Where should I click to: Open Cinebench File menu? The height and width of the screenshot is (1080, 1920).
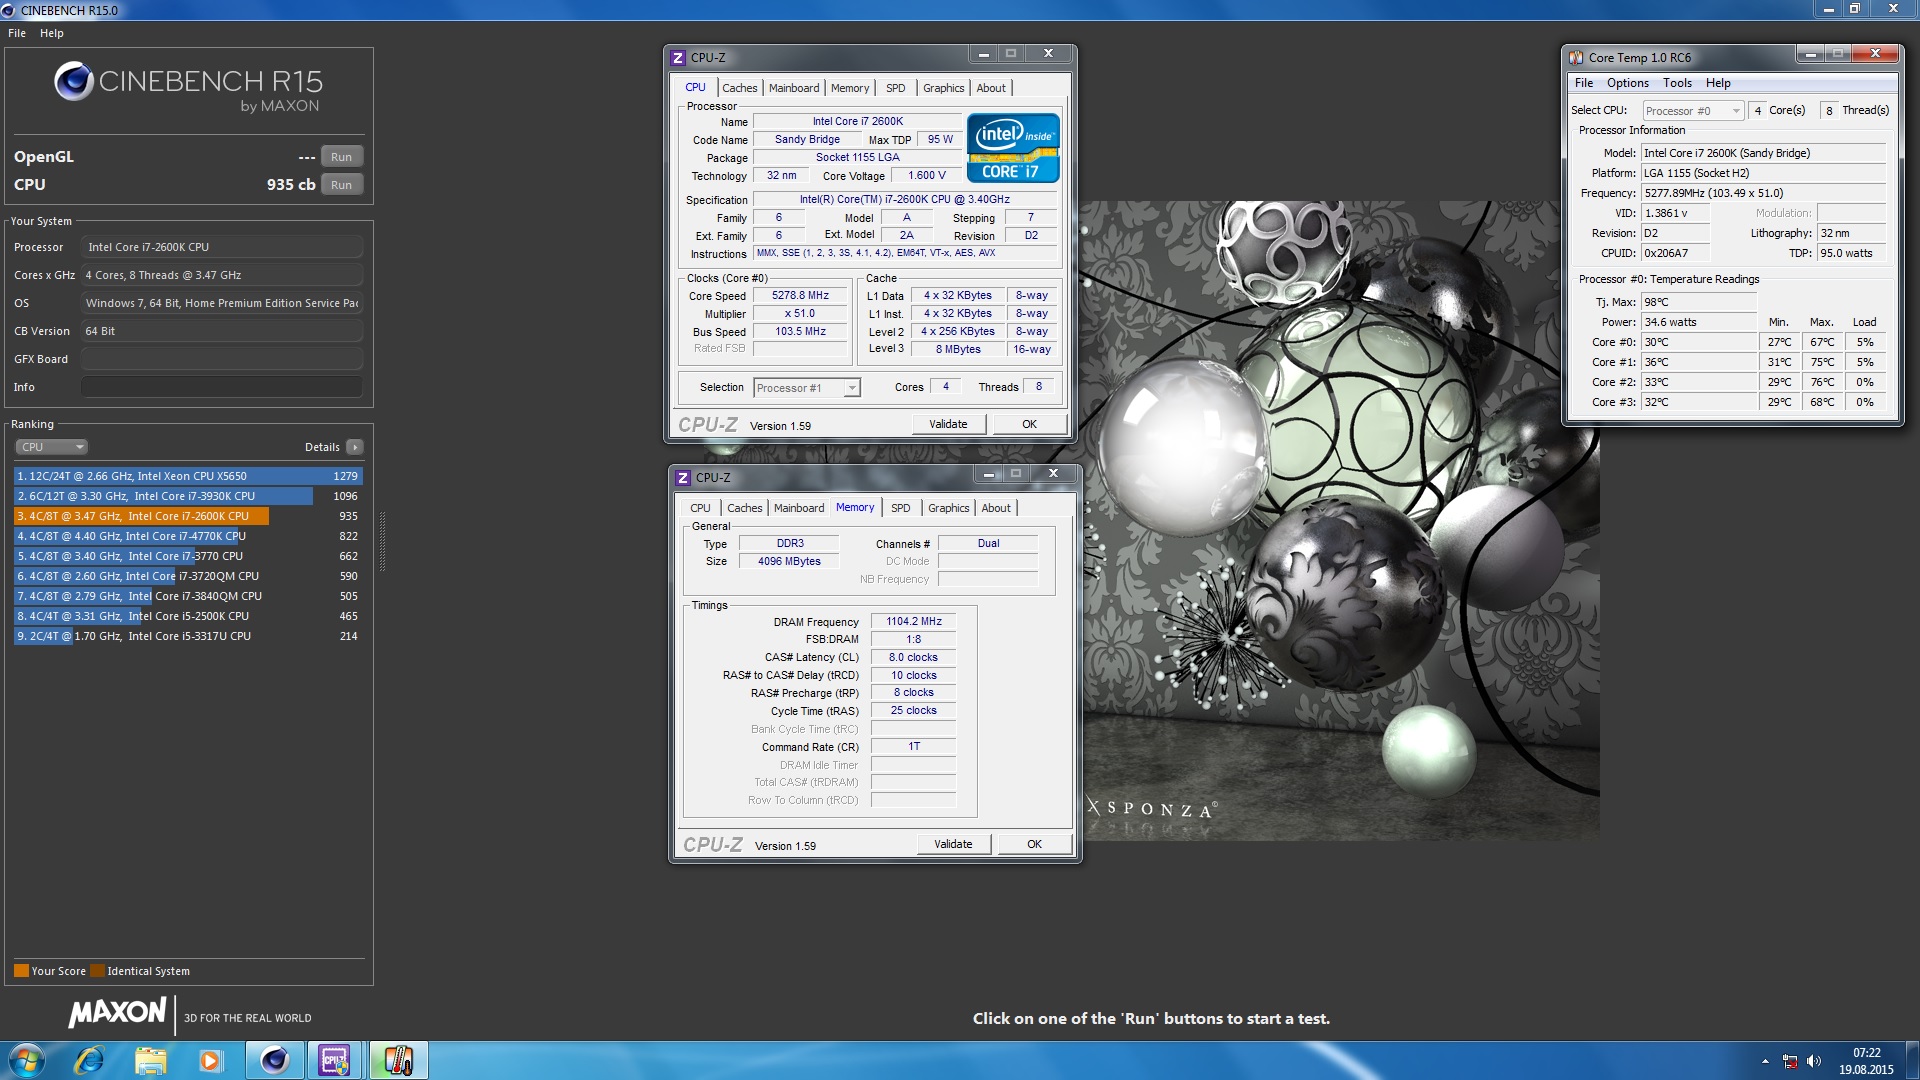[17, 33]
